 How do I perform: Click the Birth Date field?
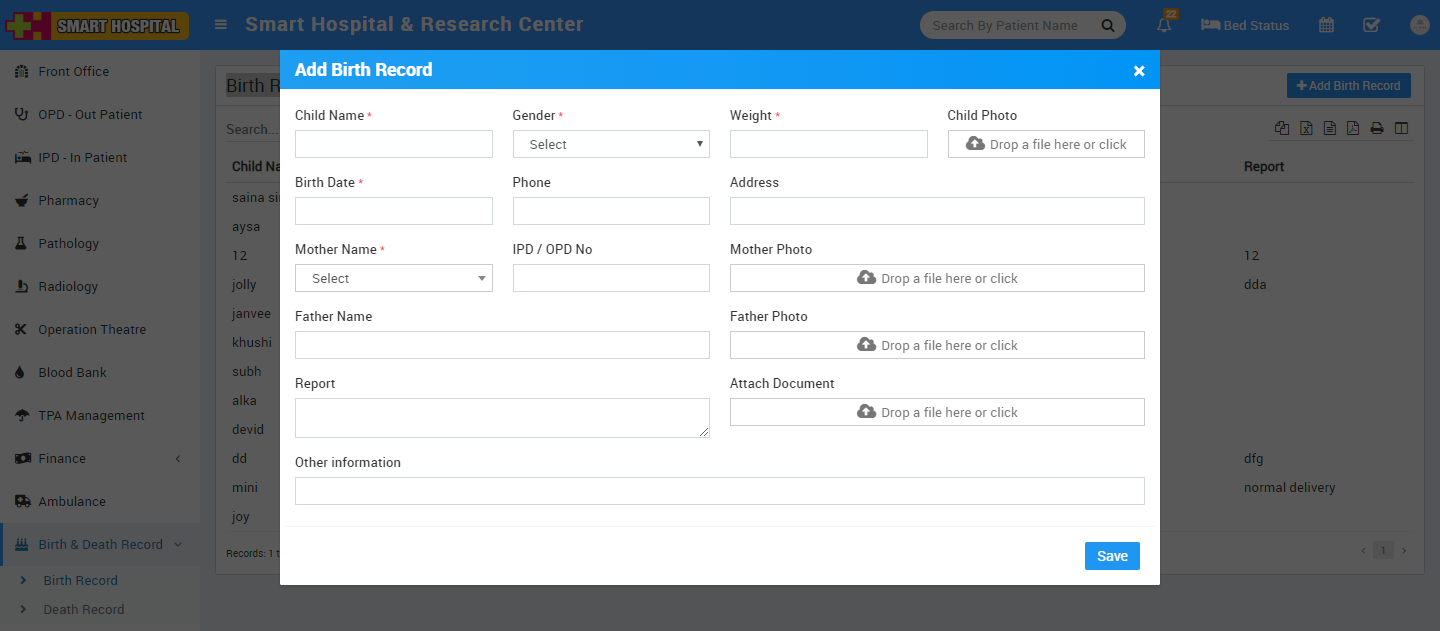click(393, 211)
